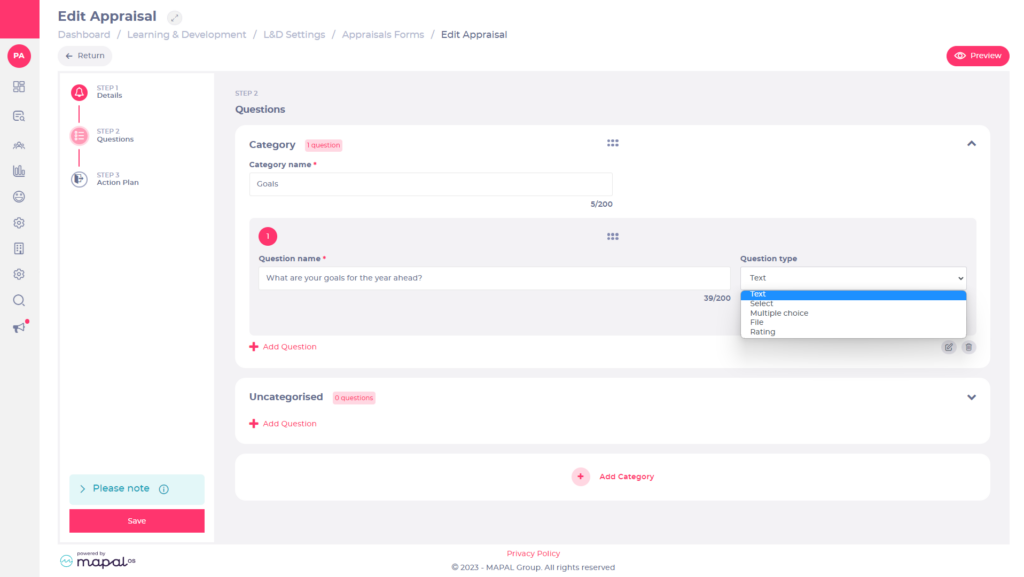This screenshot has width=1024, height=577.
Task: Expand the Please note panel
Action: [82, 489]
